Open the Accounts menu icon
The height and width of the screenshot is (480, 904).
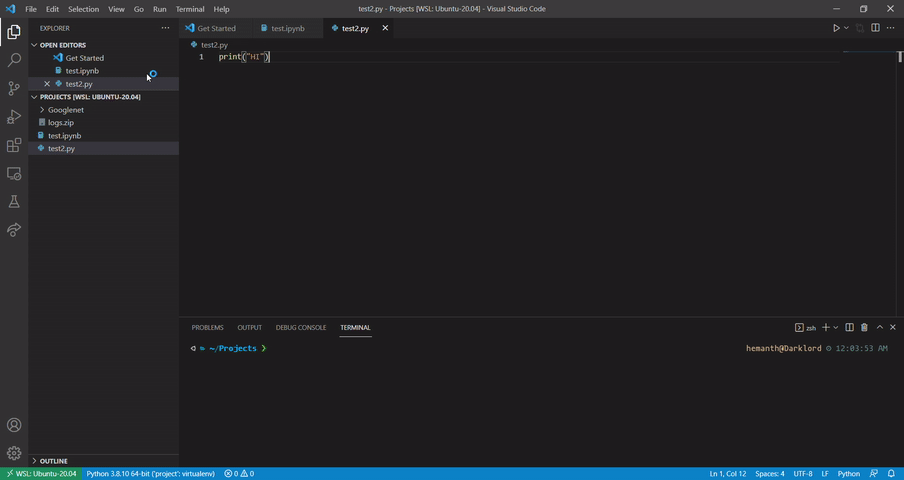[x=14, y=425]
